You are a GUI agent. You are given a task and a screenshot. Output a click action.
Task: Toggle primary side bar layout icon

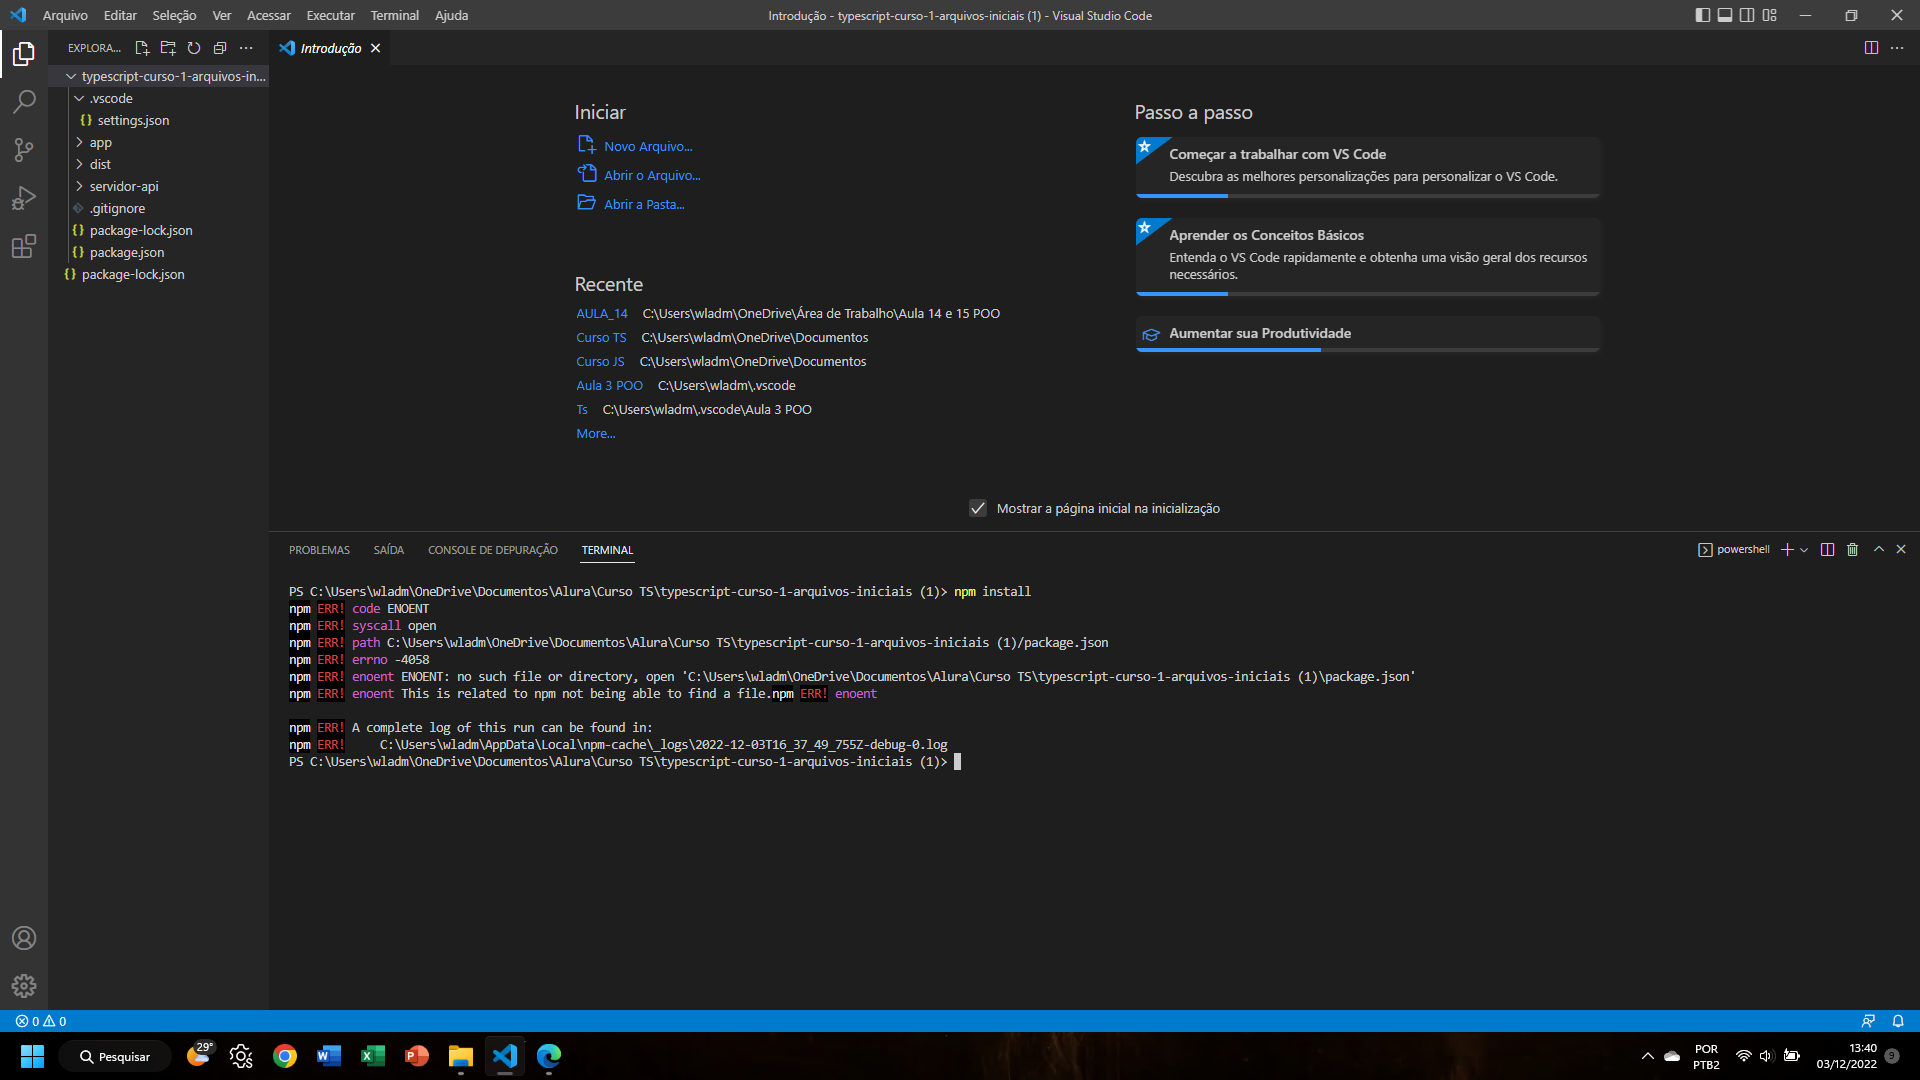(1703, 15)
